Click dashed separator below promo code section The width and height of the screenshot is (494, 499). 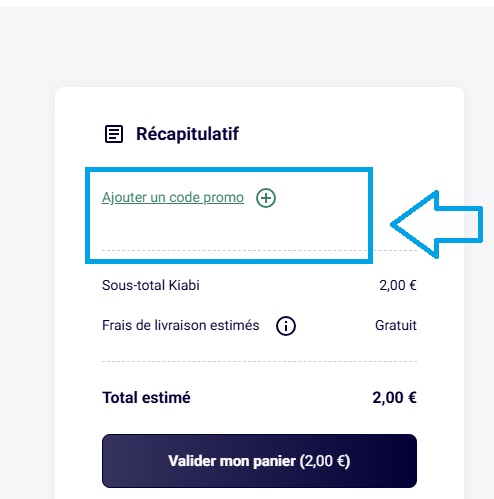coord(259,250)
